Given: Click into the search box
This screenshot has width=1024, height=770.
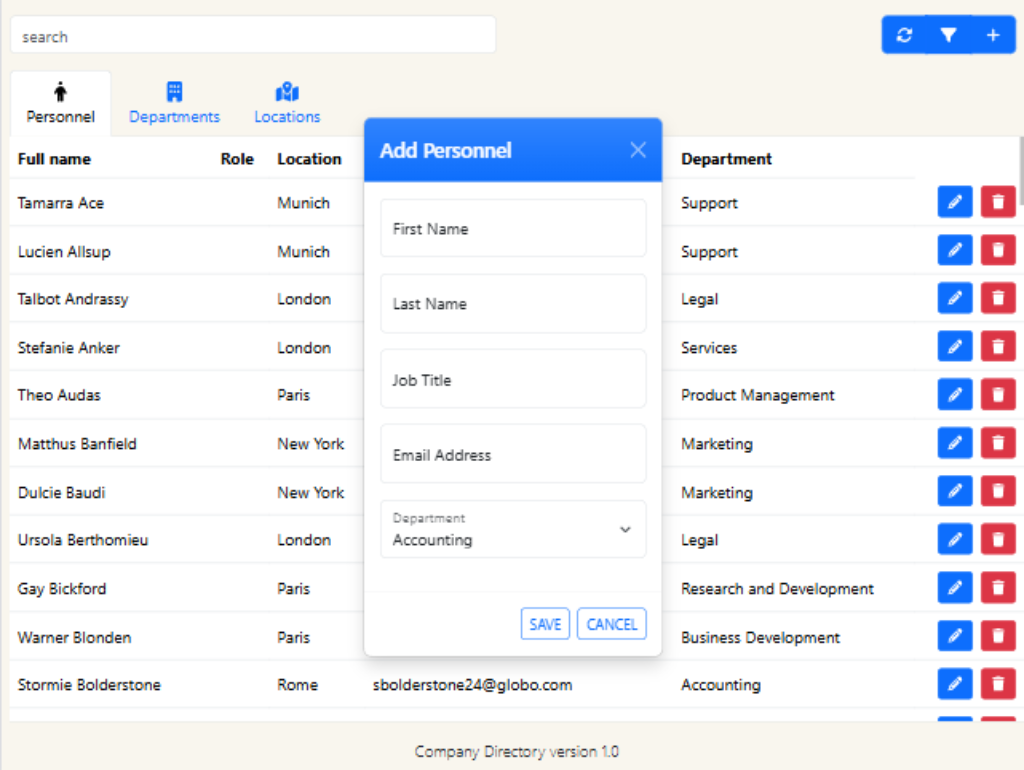Looking at the screenshot, I should coord(253,36).
